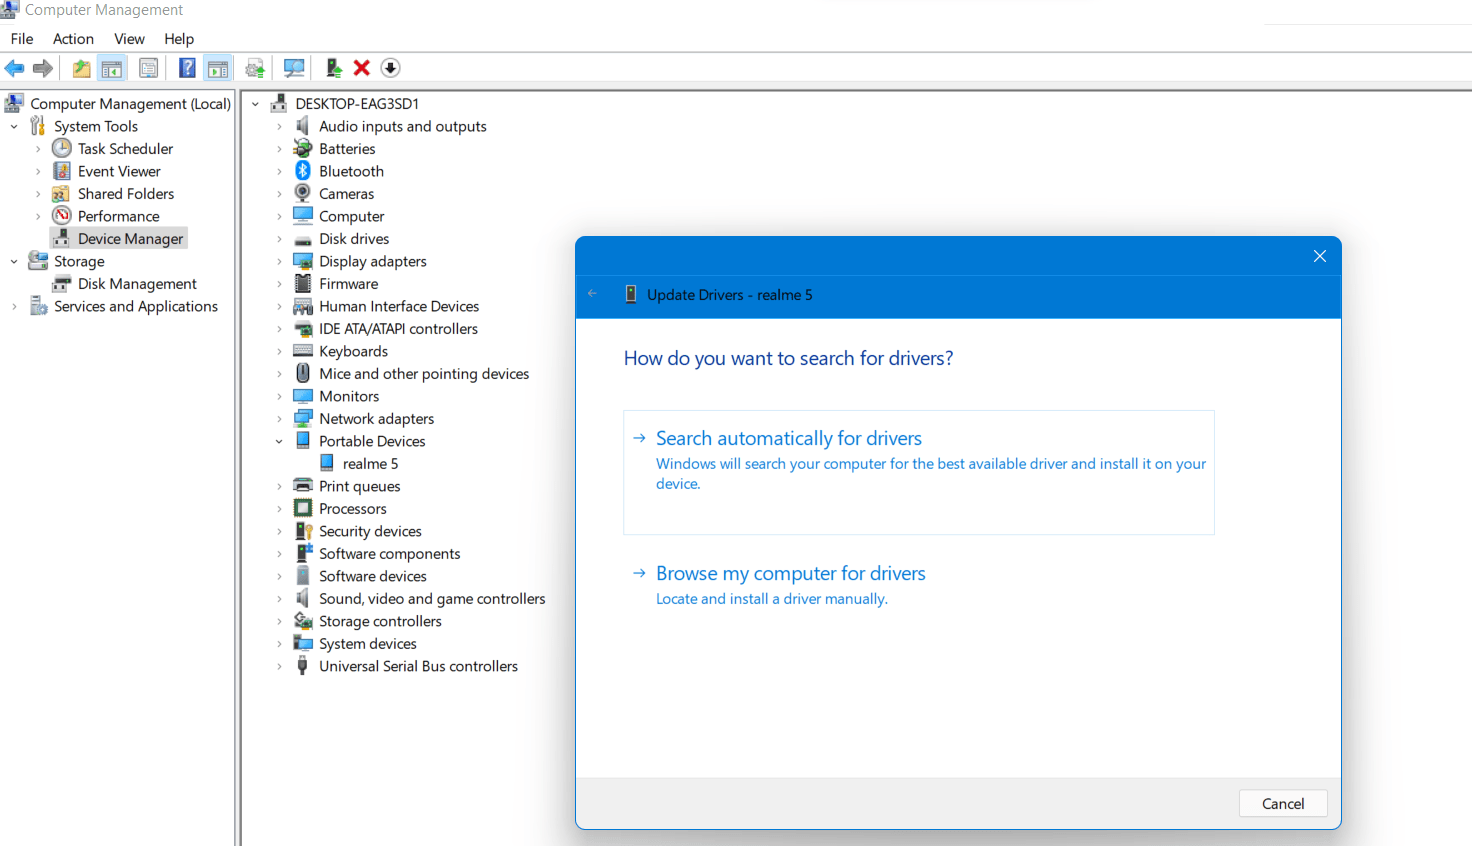The width and height of the screenshot is (1472, 846).
Task: Expand the Disk drives category
Action: (x=279, y=239)
